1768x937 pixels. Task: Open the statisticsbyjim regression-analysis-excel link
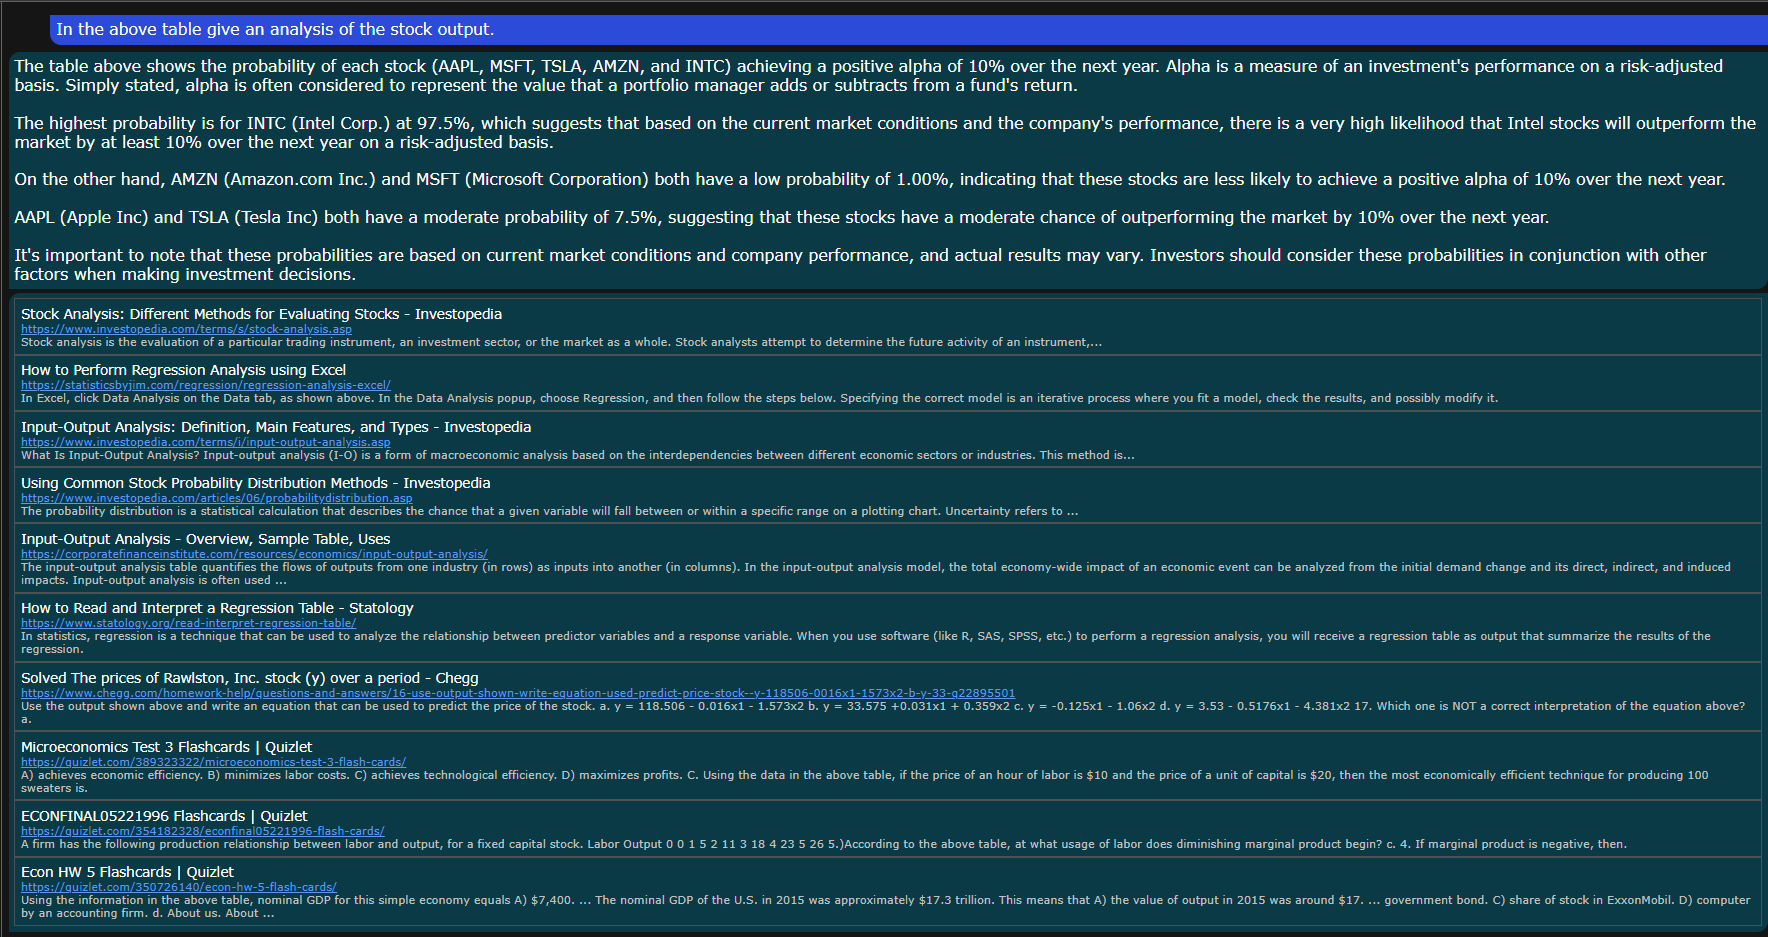(205, 385)
